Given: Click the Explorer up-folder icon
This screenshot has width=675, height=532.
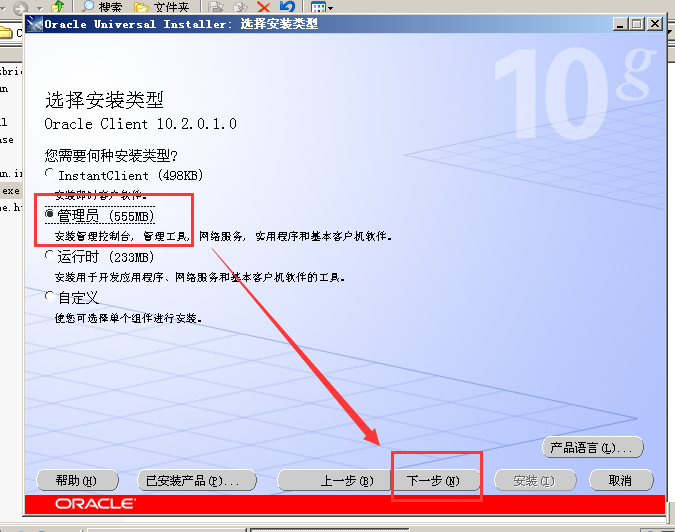Looking at the screenshot, I should tap(58, 7).
